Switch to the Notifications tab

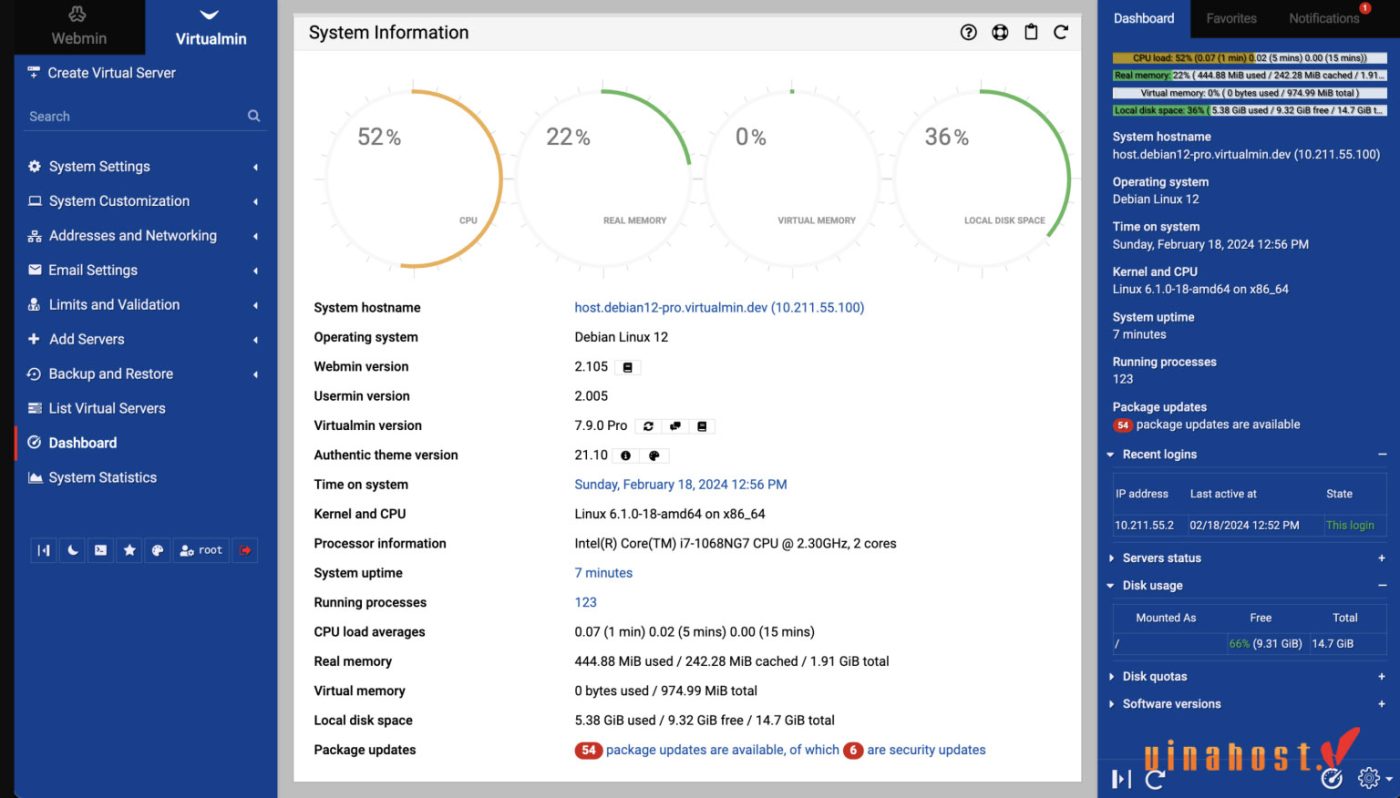click(1322, 17)
